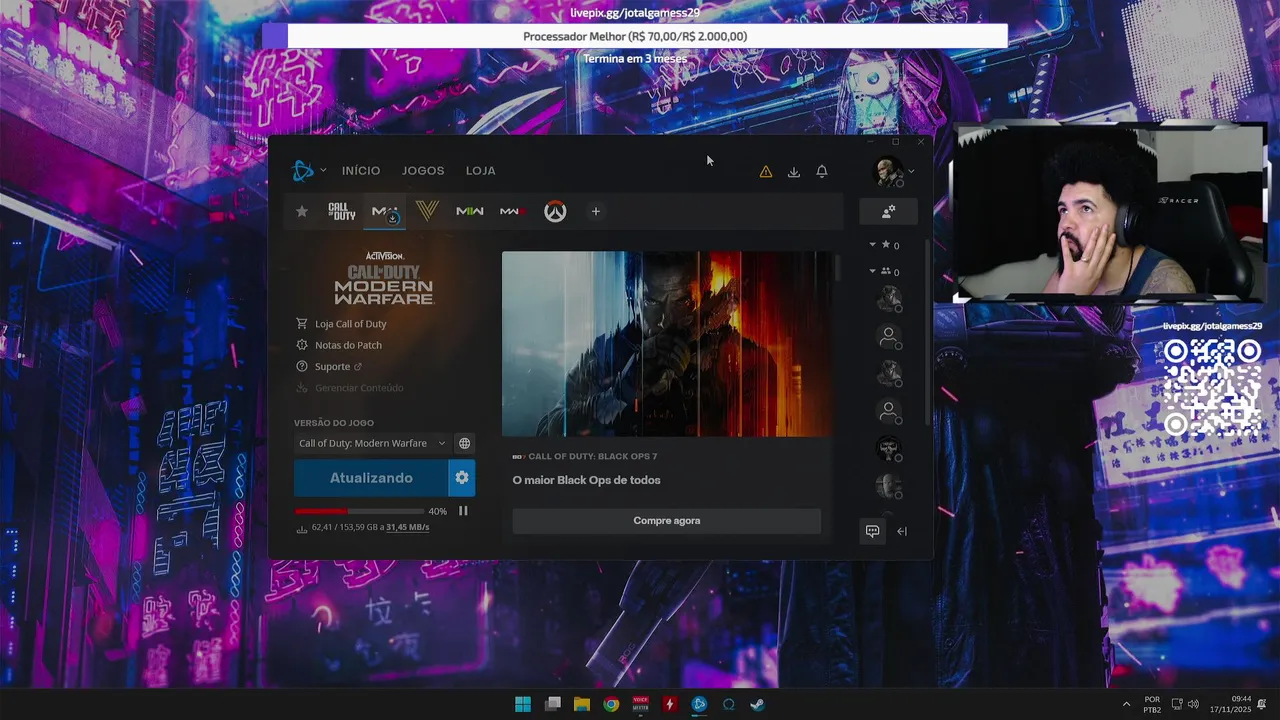The width and height of the screenshot is (1280, 720).
Task: Add a game with the plus button
Action: [x=596, y=211]
